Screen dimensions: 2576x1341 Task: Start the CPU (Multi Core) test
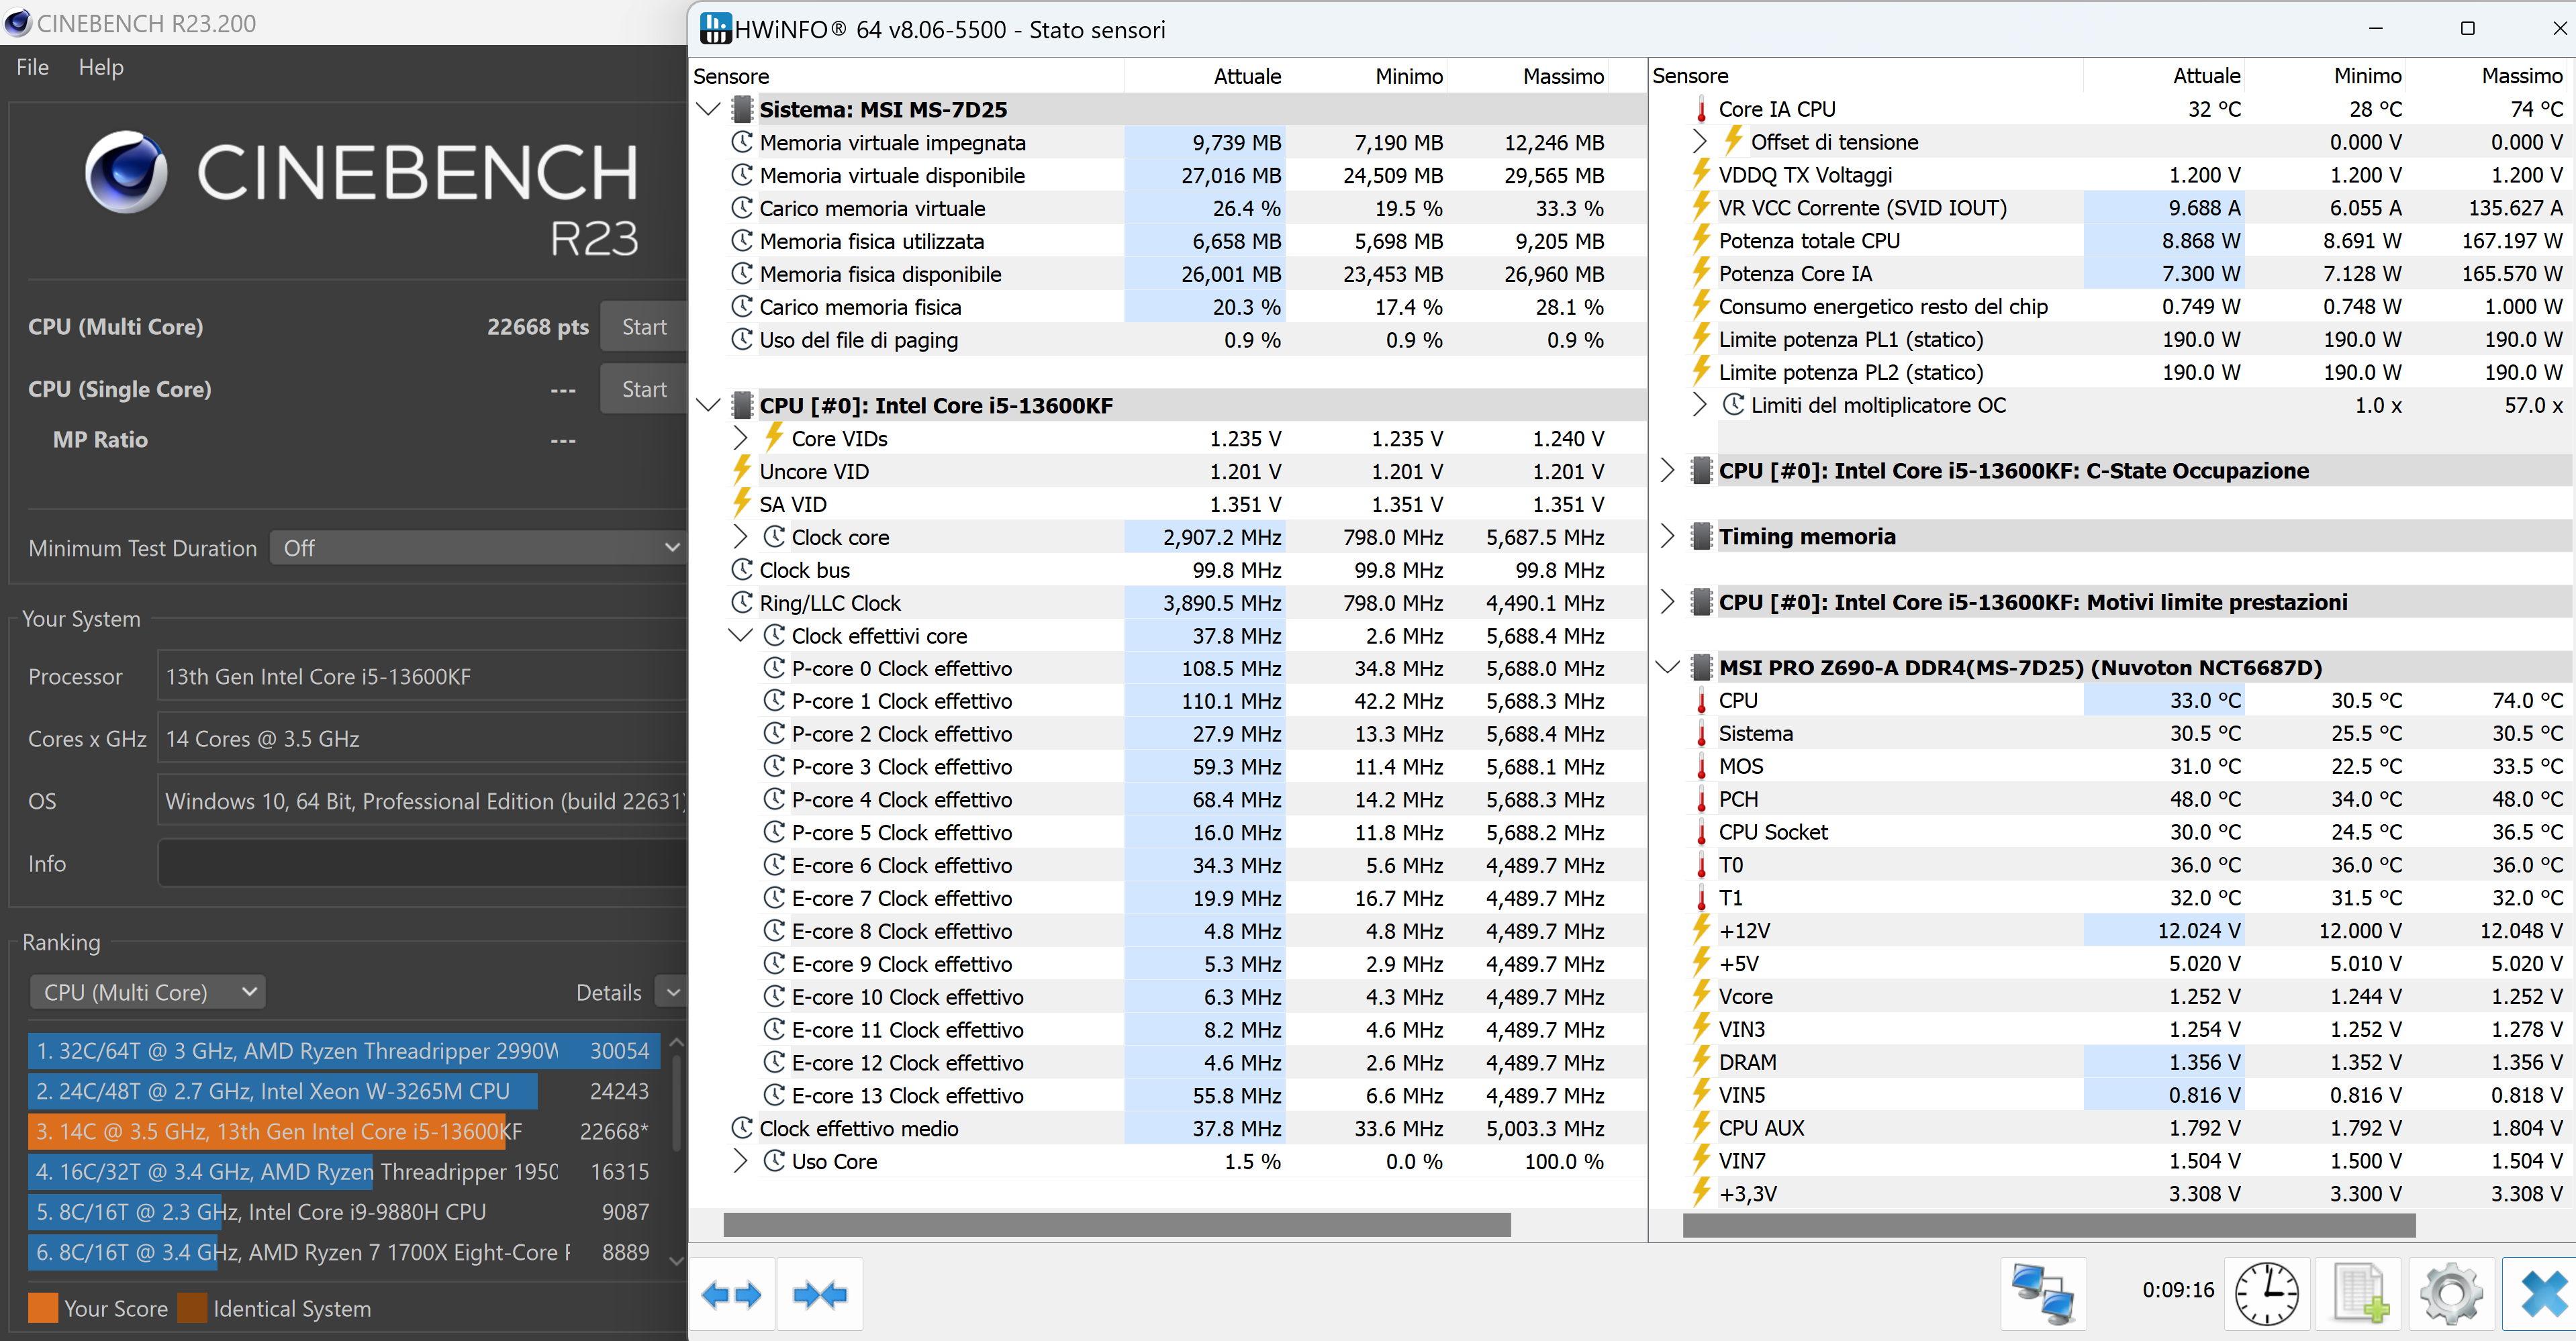click(643, 327)
